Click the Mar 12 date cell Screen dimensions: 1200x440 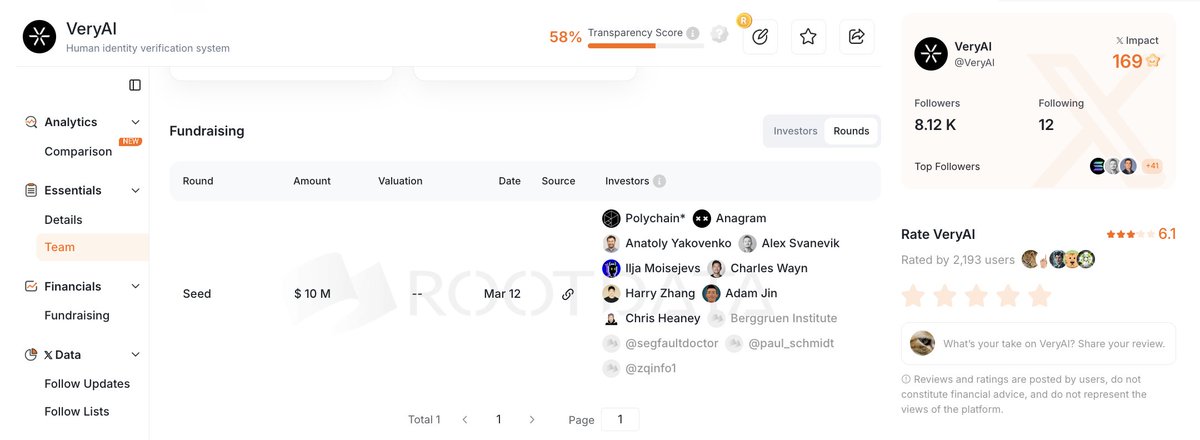pos(502,294)
